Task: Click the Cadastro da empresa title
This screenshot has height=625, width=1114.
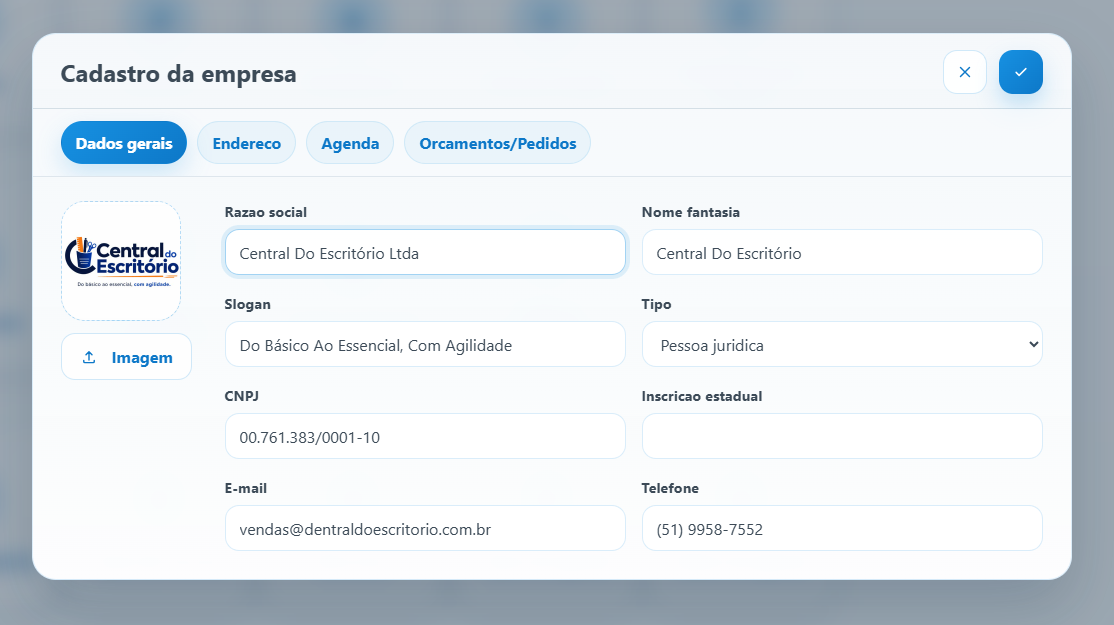Action: tap(178, 73)
